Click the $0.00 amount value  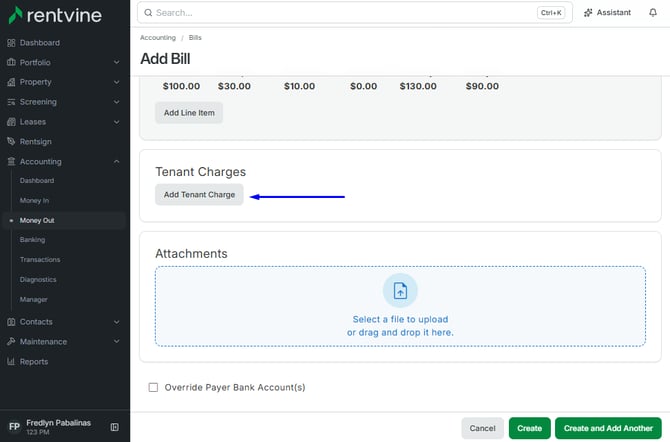[364, 86]
